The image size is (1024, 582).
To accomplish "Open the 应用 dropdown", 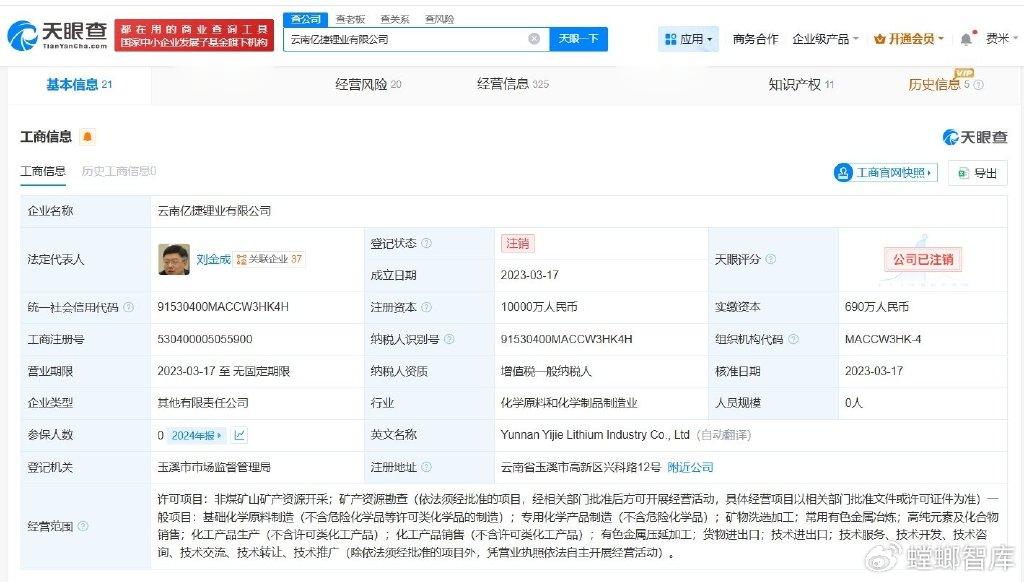I will 688,39.
